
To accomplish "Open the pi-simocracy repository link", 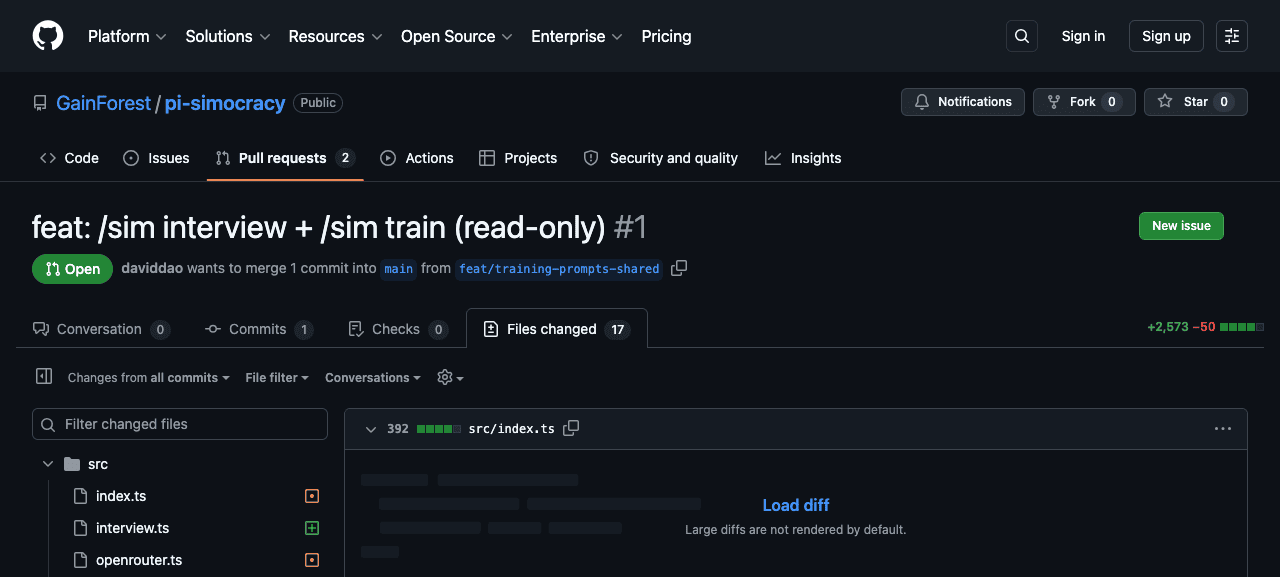I will click(225, 103).
